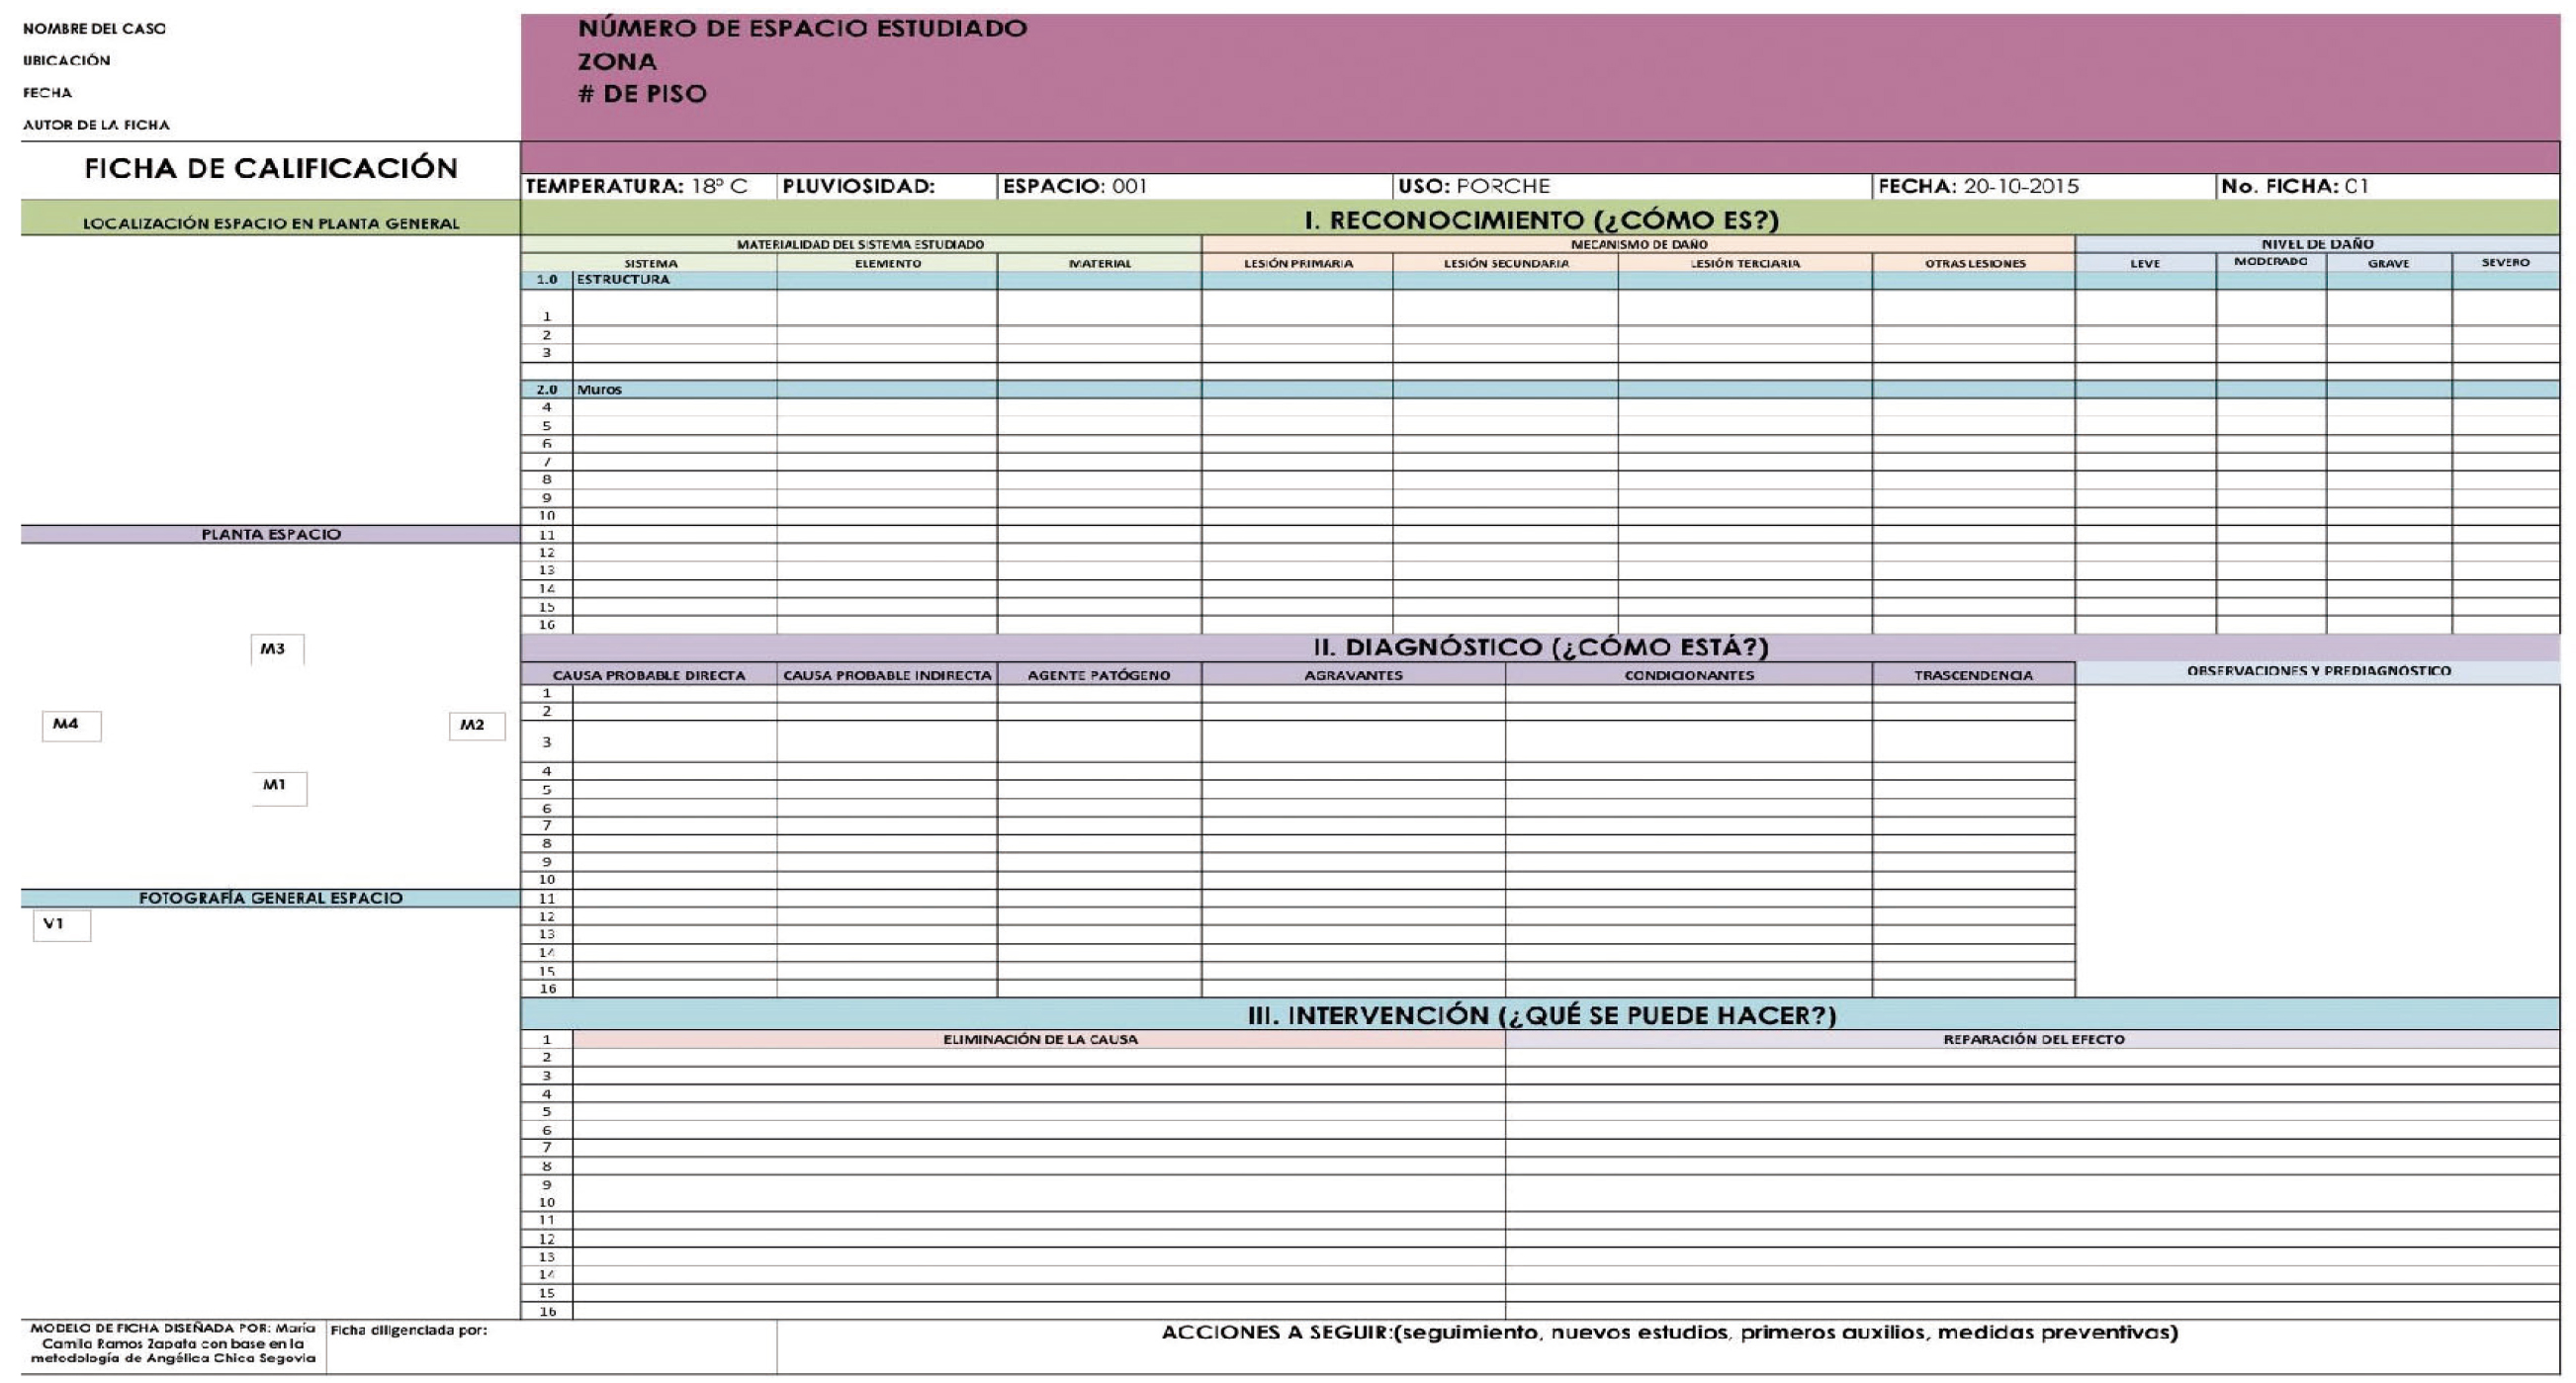
Task: Select the '# DE PISO' heading
Action: coord(642,94)
